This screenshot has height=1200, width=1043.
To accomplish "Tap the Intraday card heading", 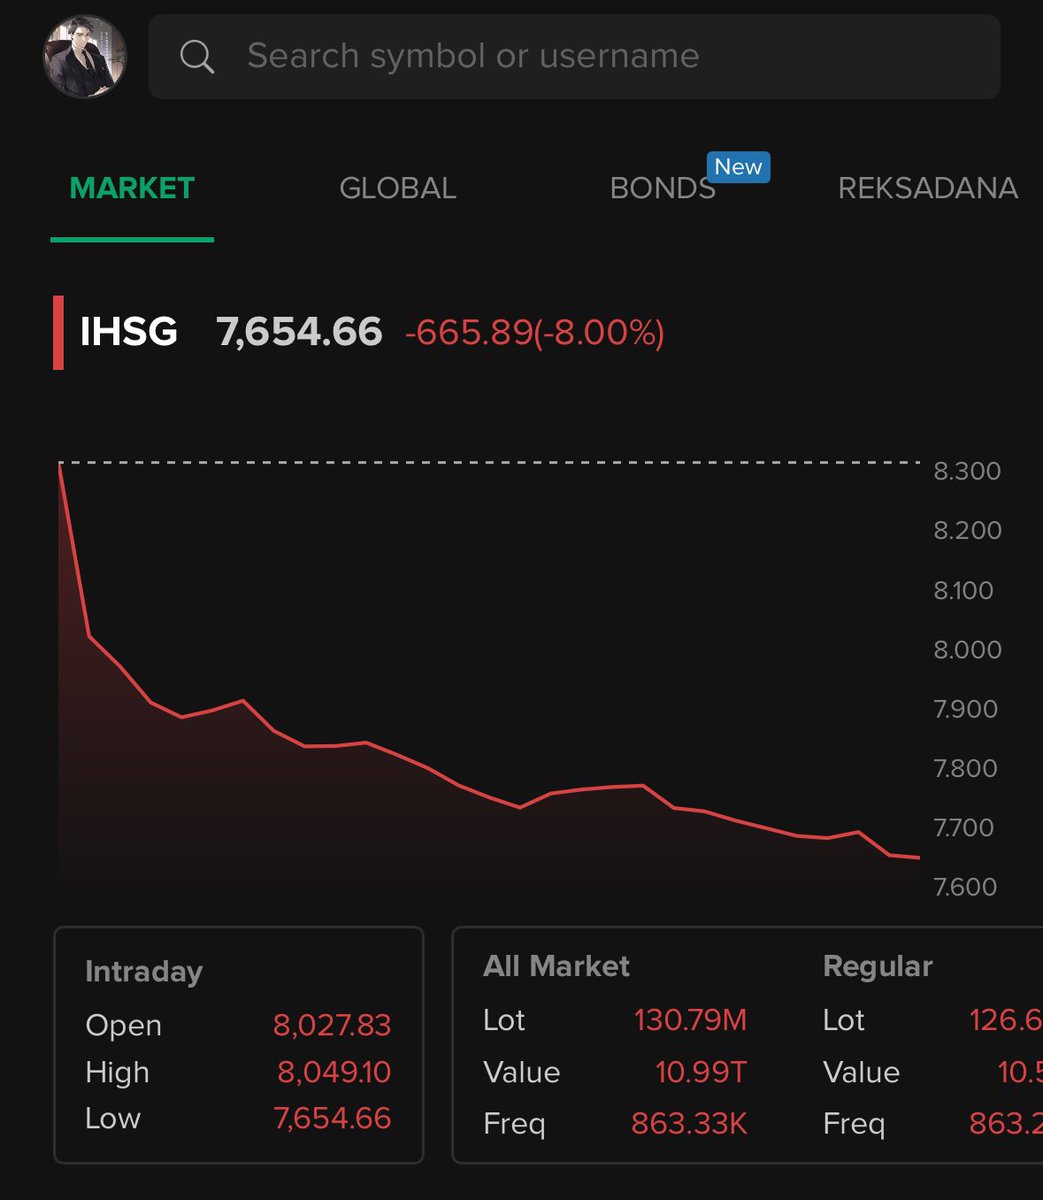I will pos(144,971).
